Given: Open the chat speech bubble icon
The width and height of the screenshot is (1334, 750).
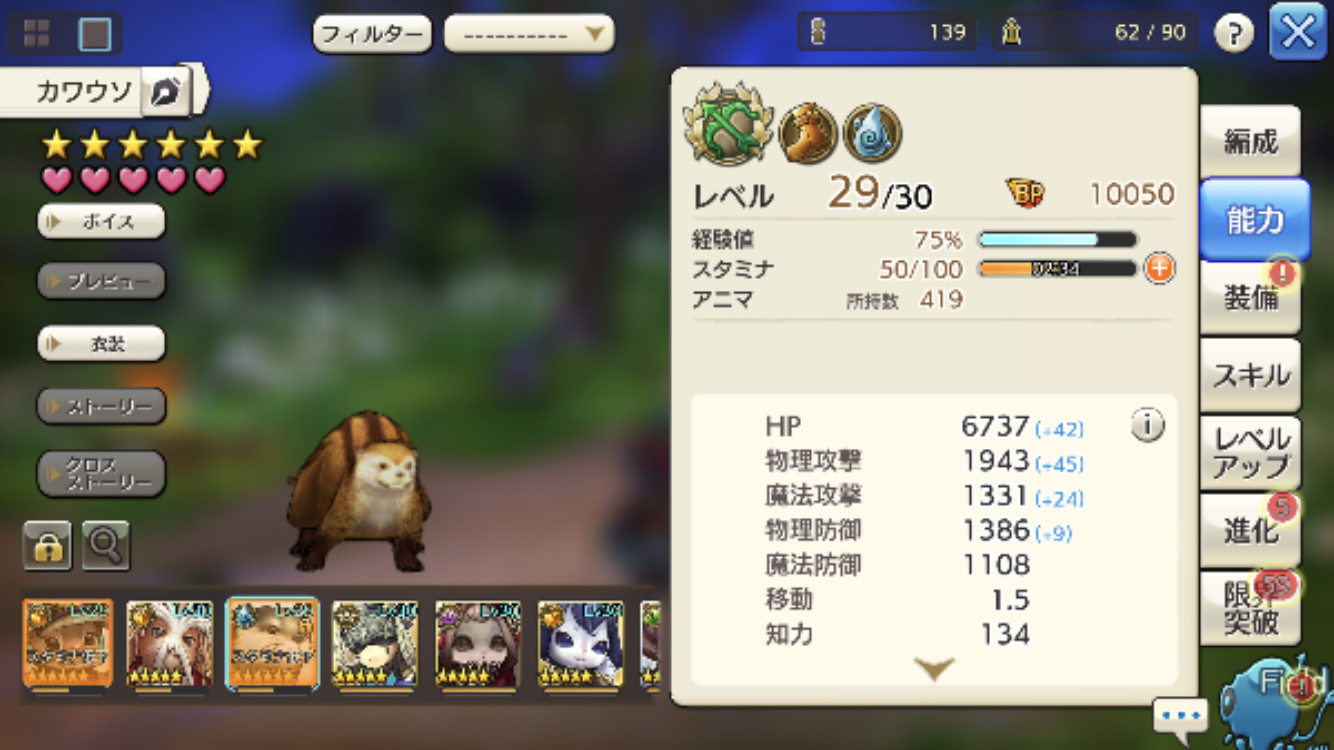Looking at the screenshot, I should pyautogui.click(x=1180, y=716).
